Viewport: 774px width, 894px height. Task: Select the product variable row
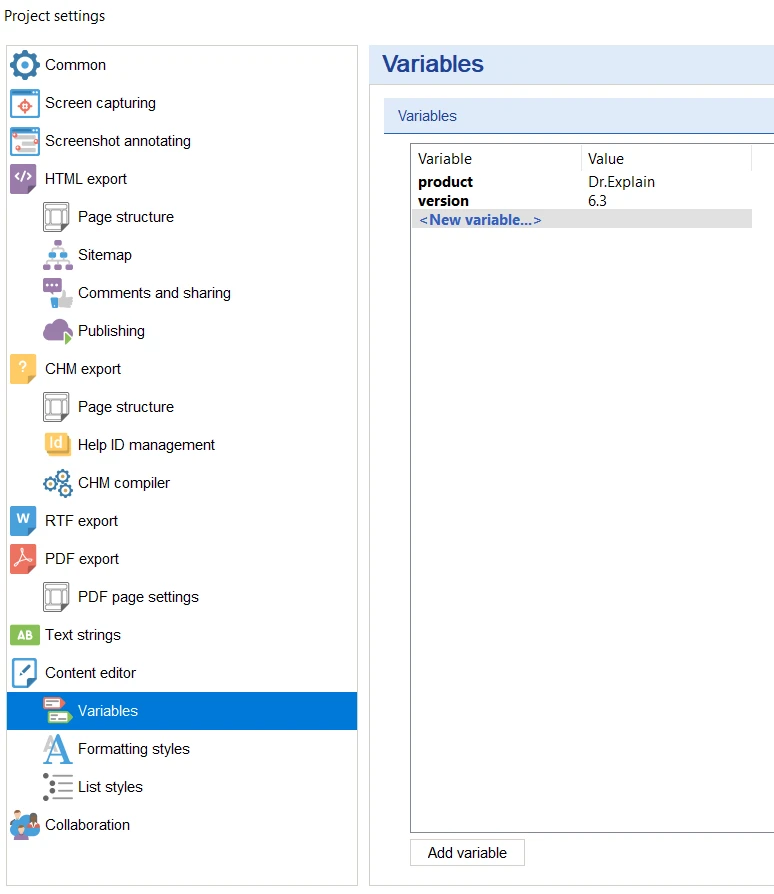tap(581, 182)
